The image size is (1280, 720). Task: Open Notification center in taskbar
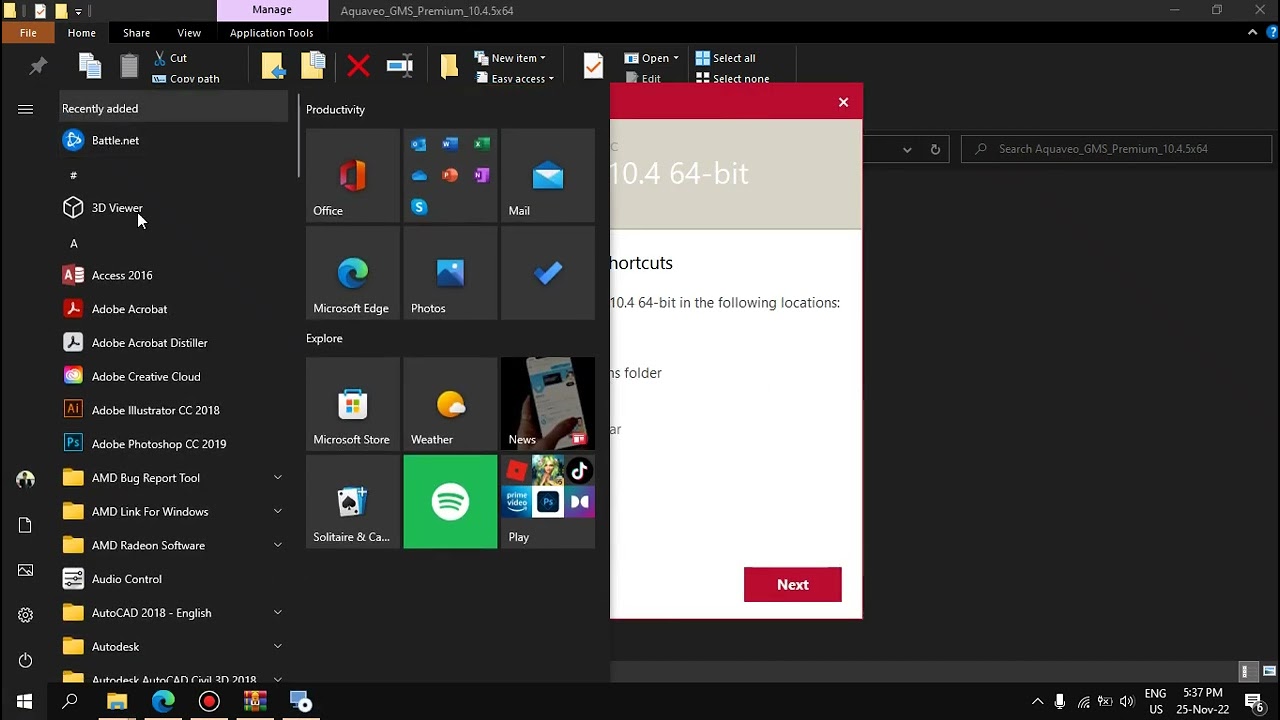pyautogui.click(x=1254, y=702)
